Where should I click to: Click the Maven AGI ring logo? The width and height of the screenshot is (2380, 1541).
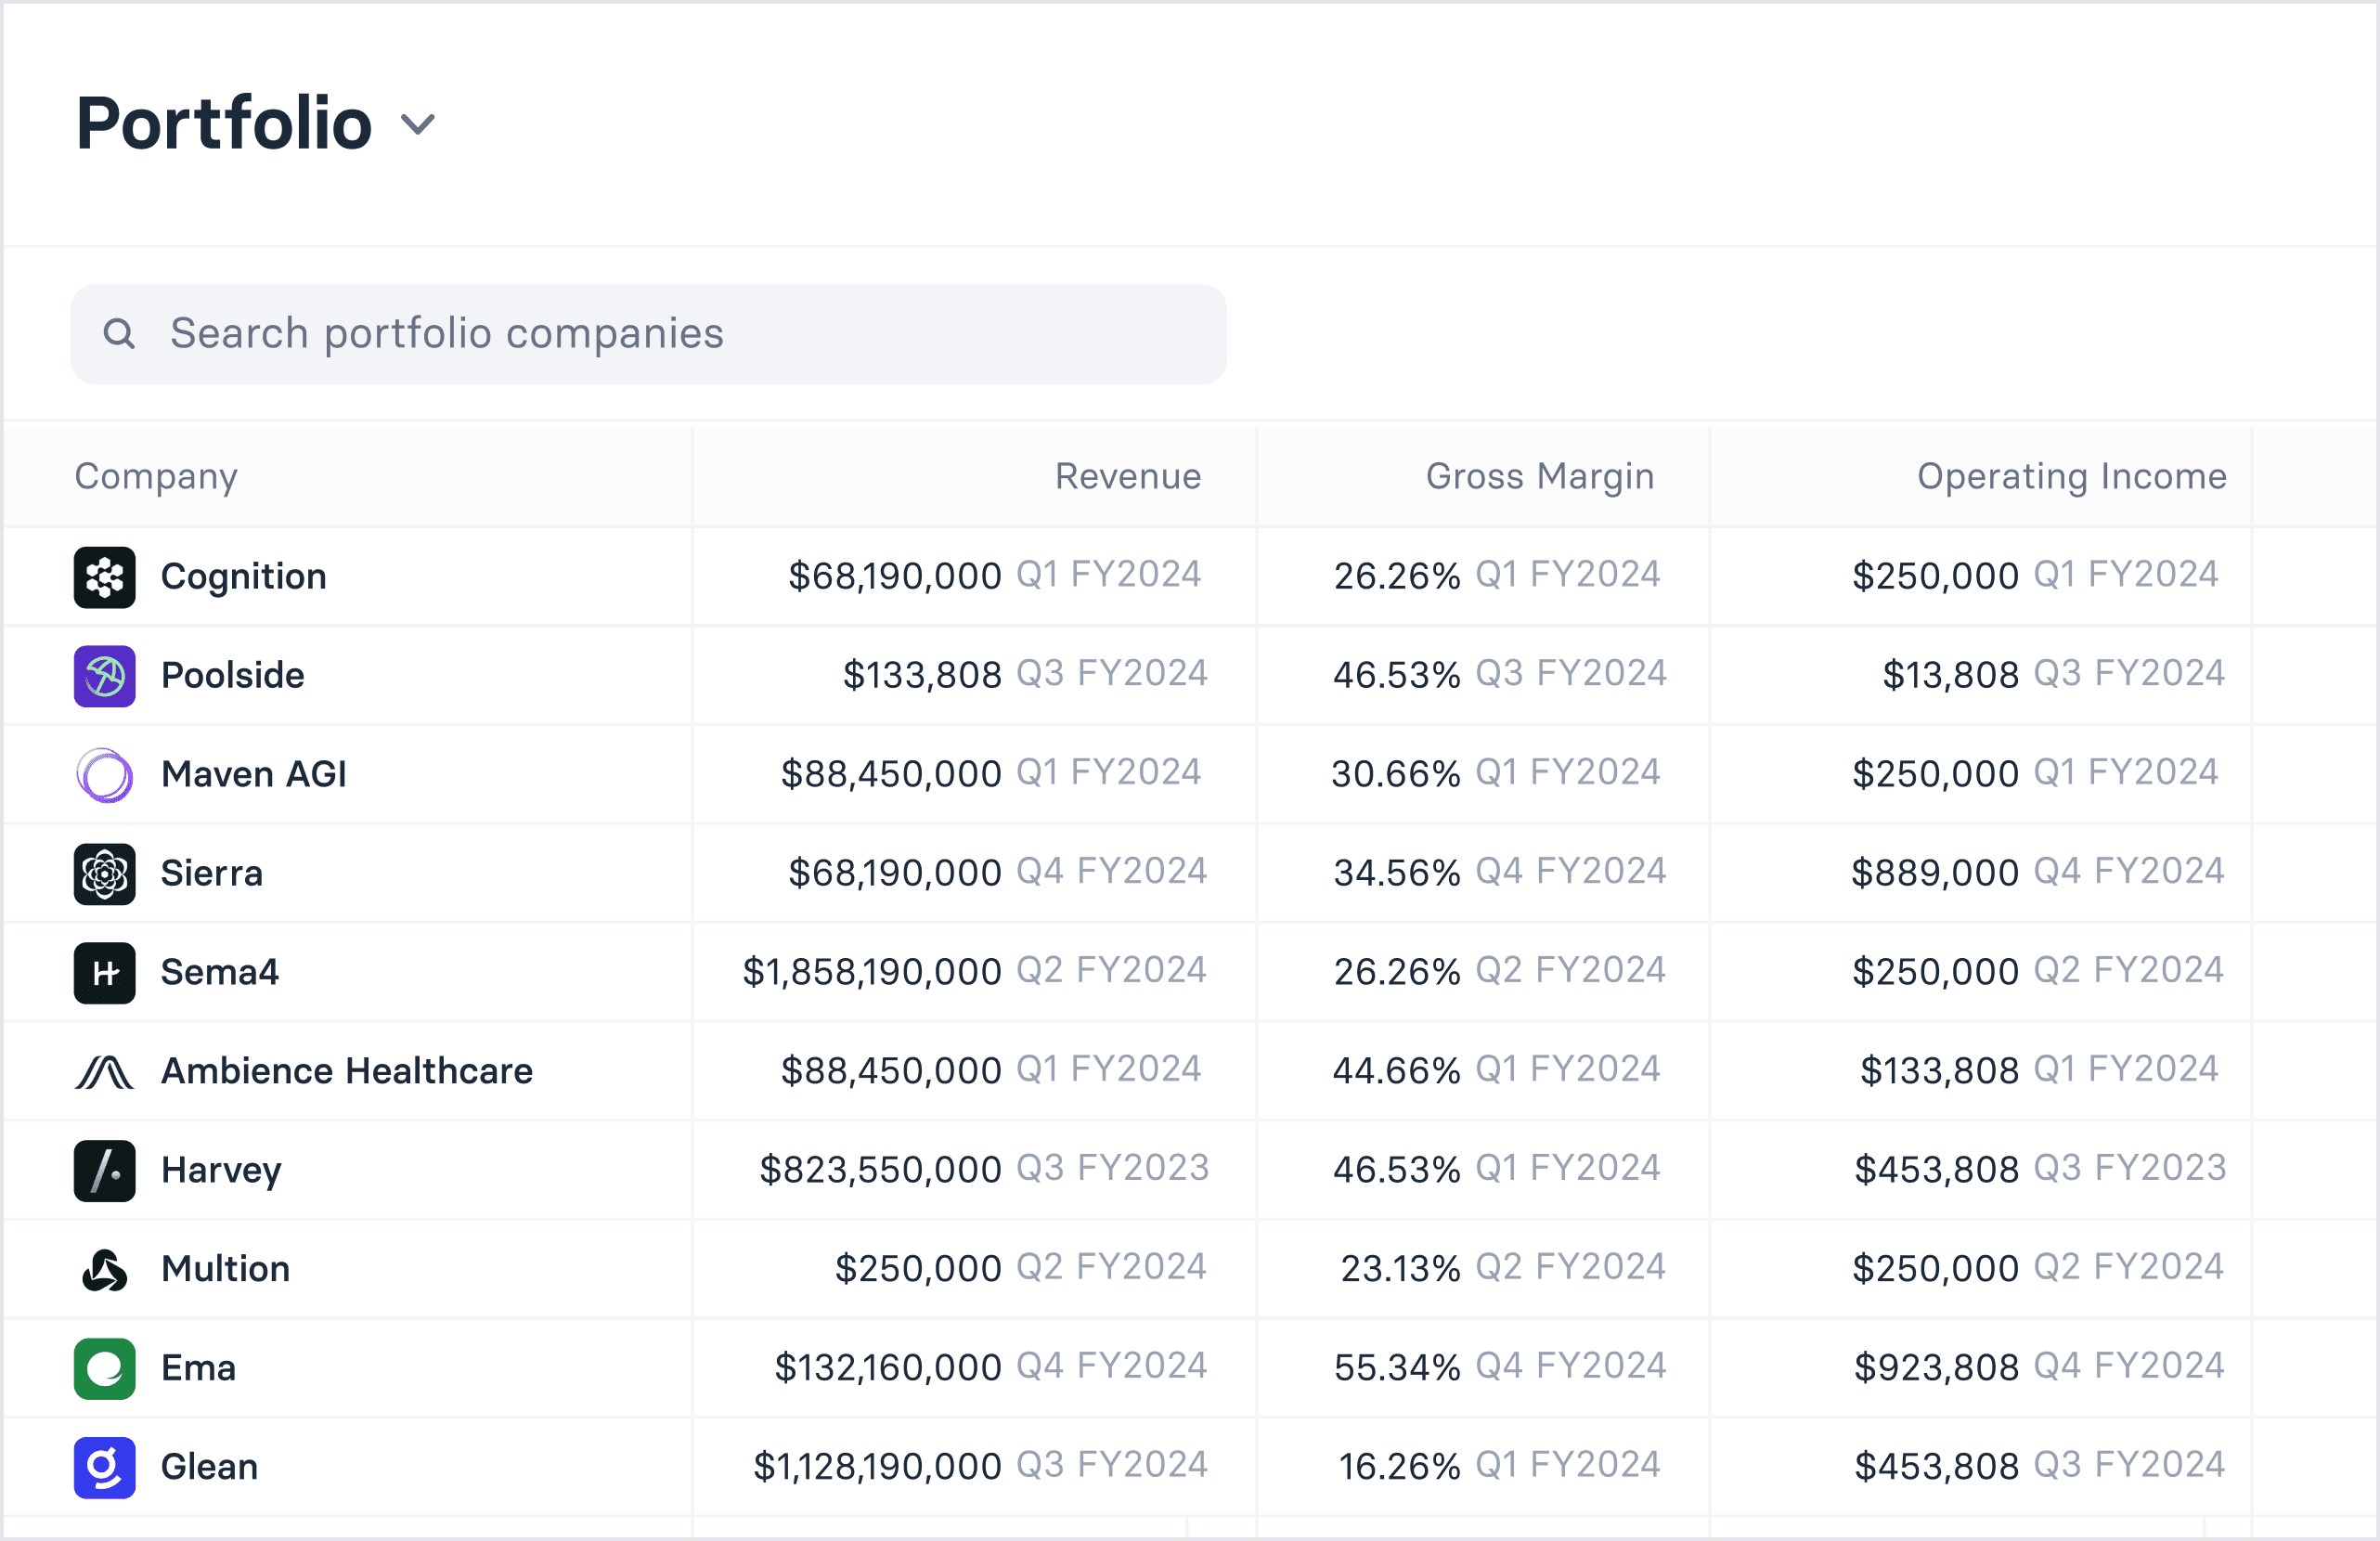click(x=104, y=775)
